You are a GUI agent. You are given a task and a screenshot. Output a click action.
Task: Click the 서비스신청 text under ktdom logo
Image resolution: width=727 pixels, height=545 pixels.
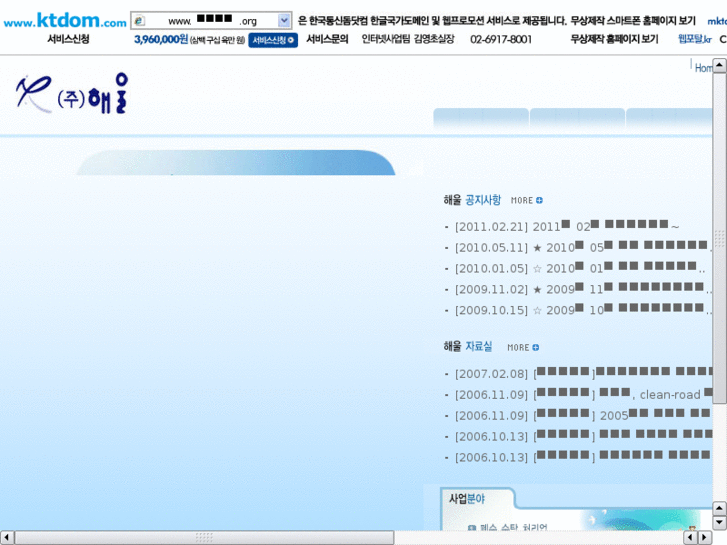[x=68, y=39]
